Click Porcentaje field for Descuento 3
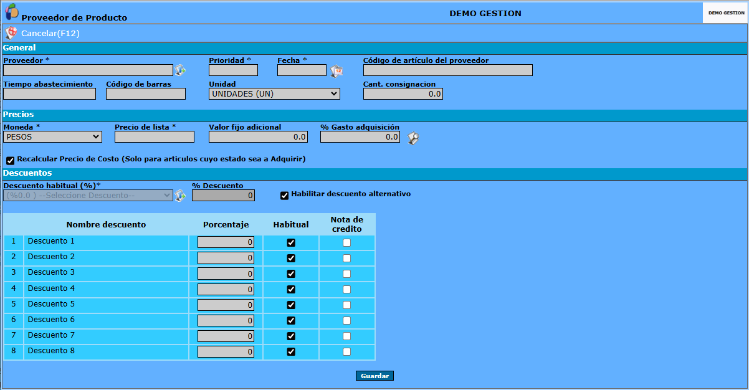The height and width of the screenshot is (390, 749). coord(225,273)
